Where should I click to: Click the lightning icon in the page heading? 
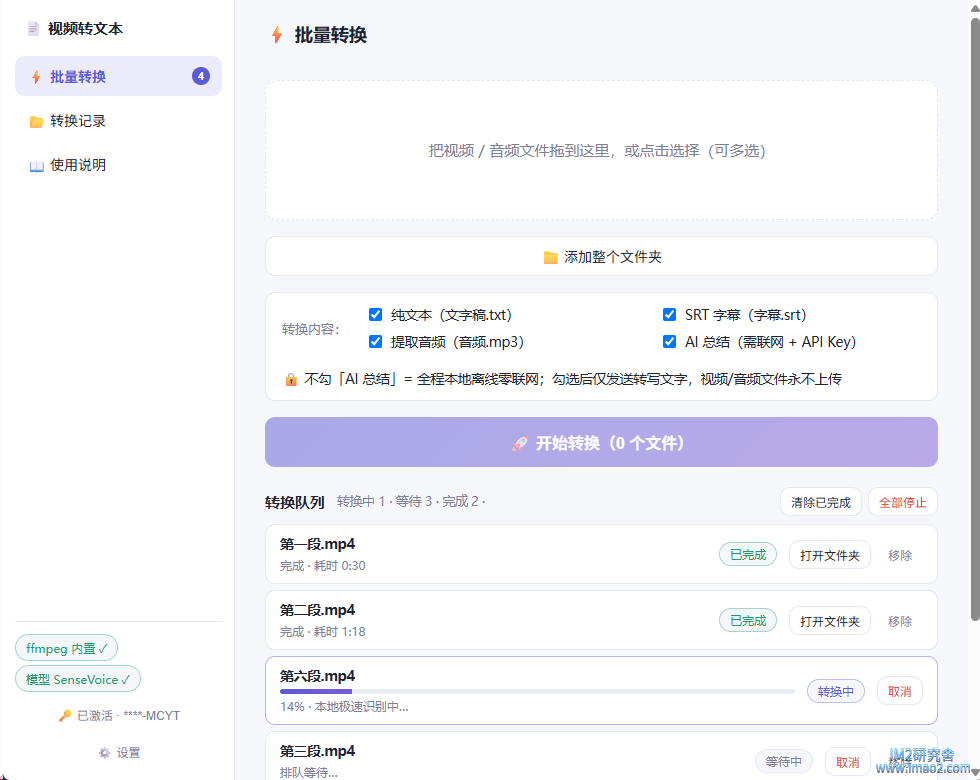pyautogui.click(x=277, y=34)
